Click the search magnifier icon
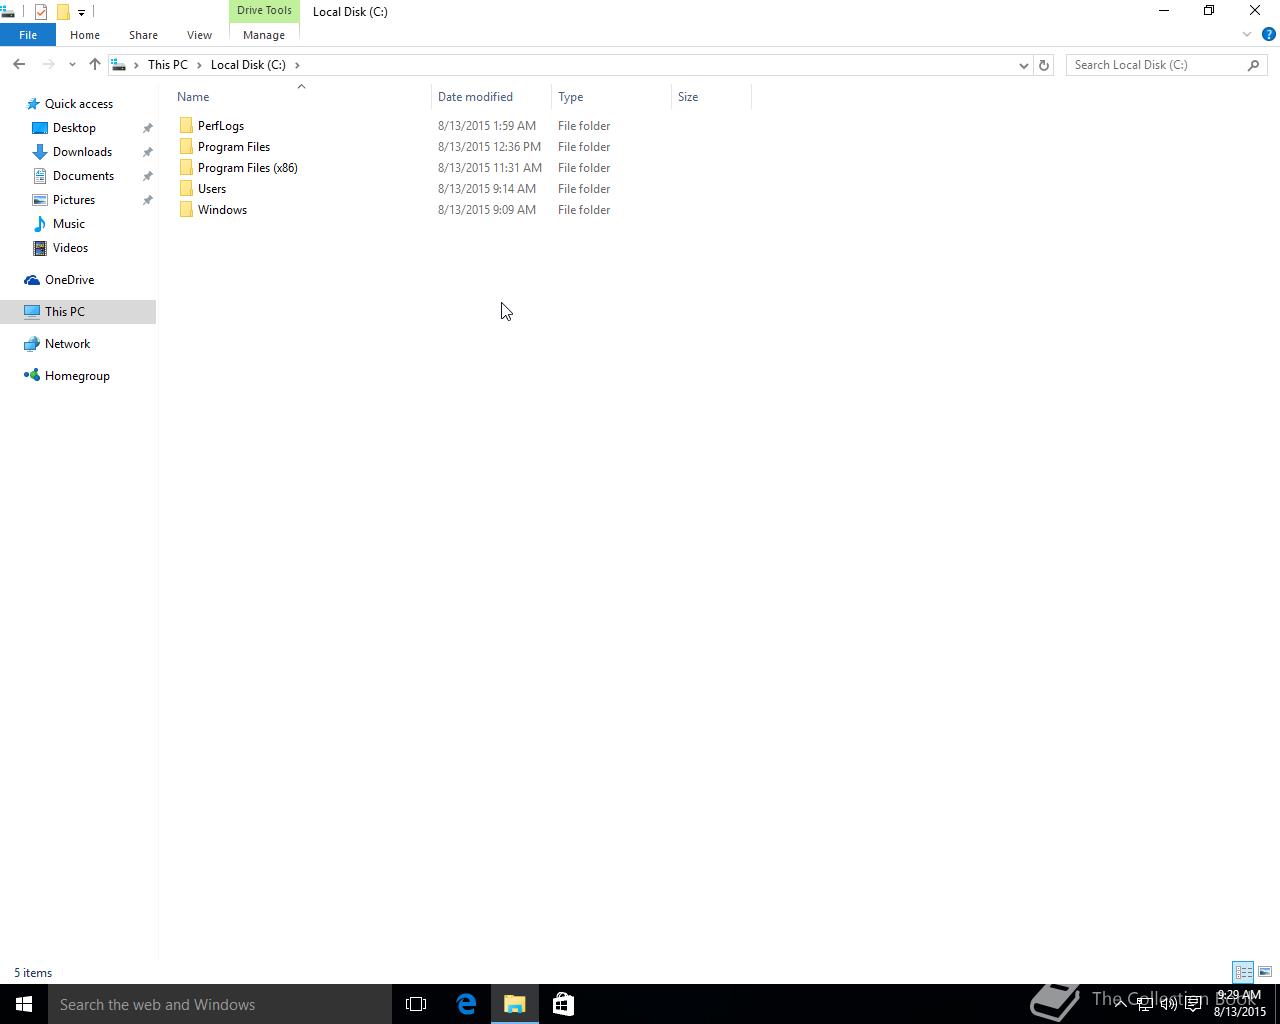 [1253, 65]
